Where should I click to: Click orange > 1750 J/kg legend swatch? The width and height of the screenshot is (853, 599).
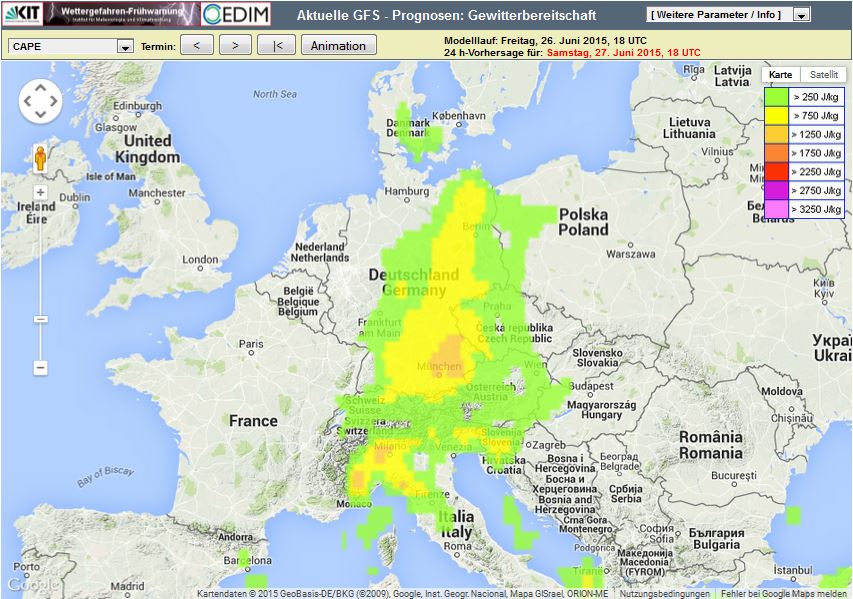(776, 153)
